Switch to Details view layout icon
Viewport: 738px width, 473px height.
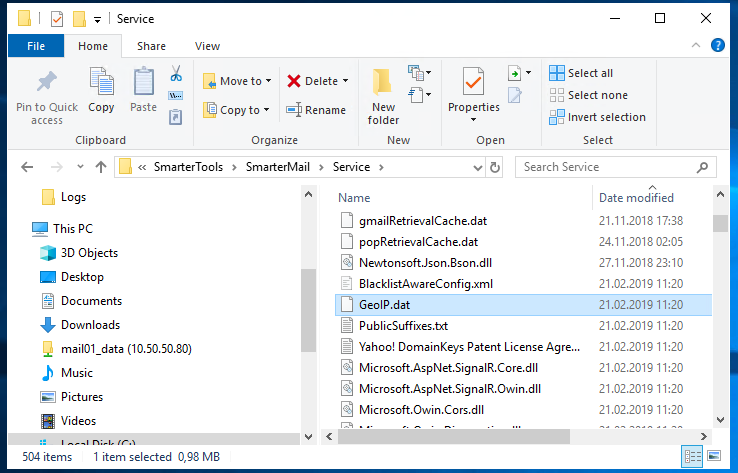(691, 457)
